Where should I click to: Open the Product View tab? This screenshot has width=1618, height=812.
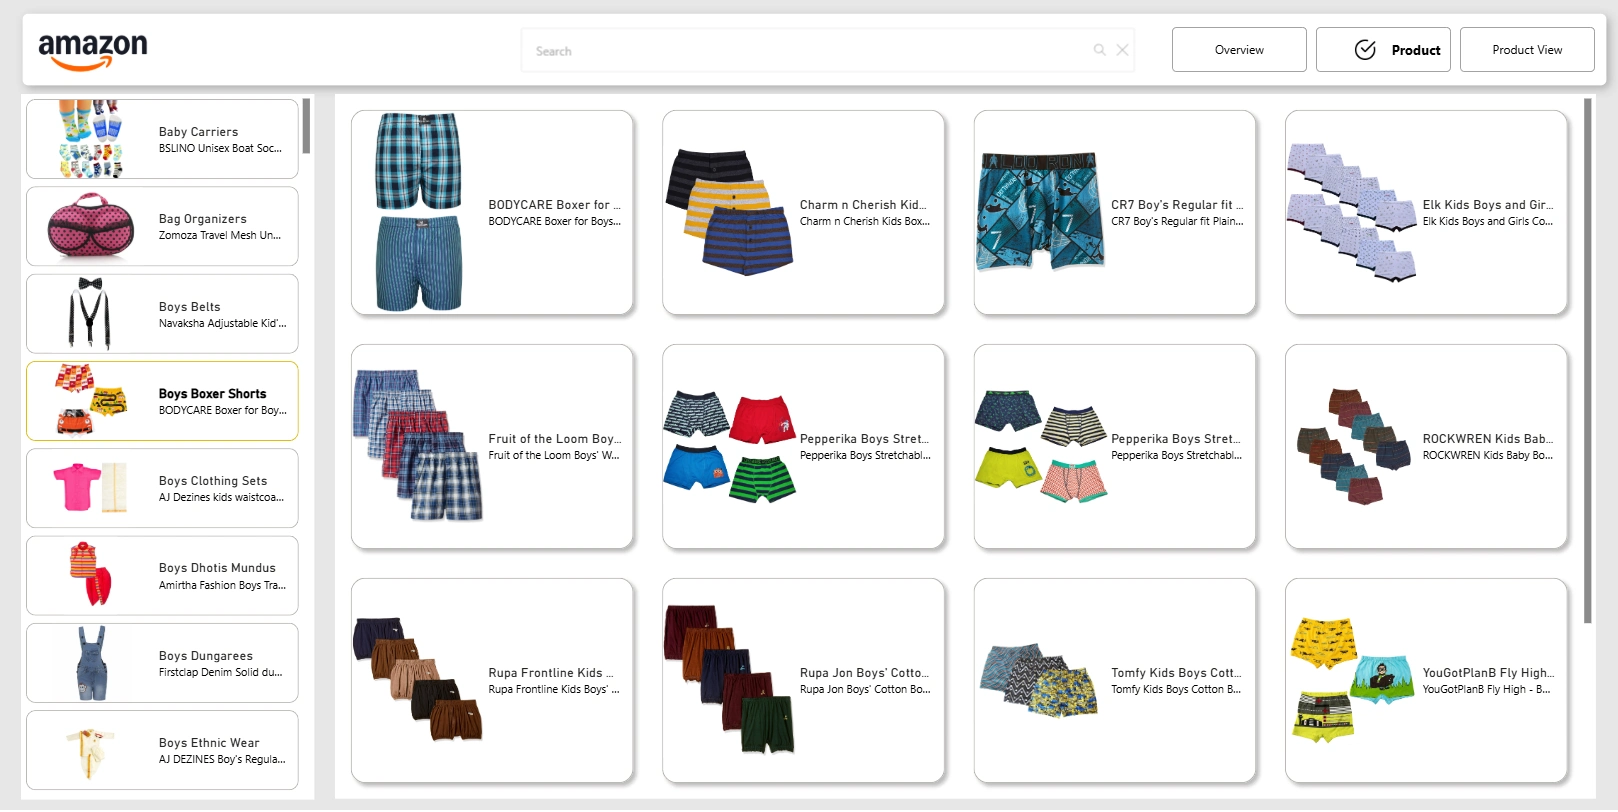click(1527, 50)
